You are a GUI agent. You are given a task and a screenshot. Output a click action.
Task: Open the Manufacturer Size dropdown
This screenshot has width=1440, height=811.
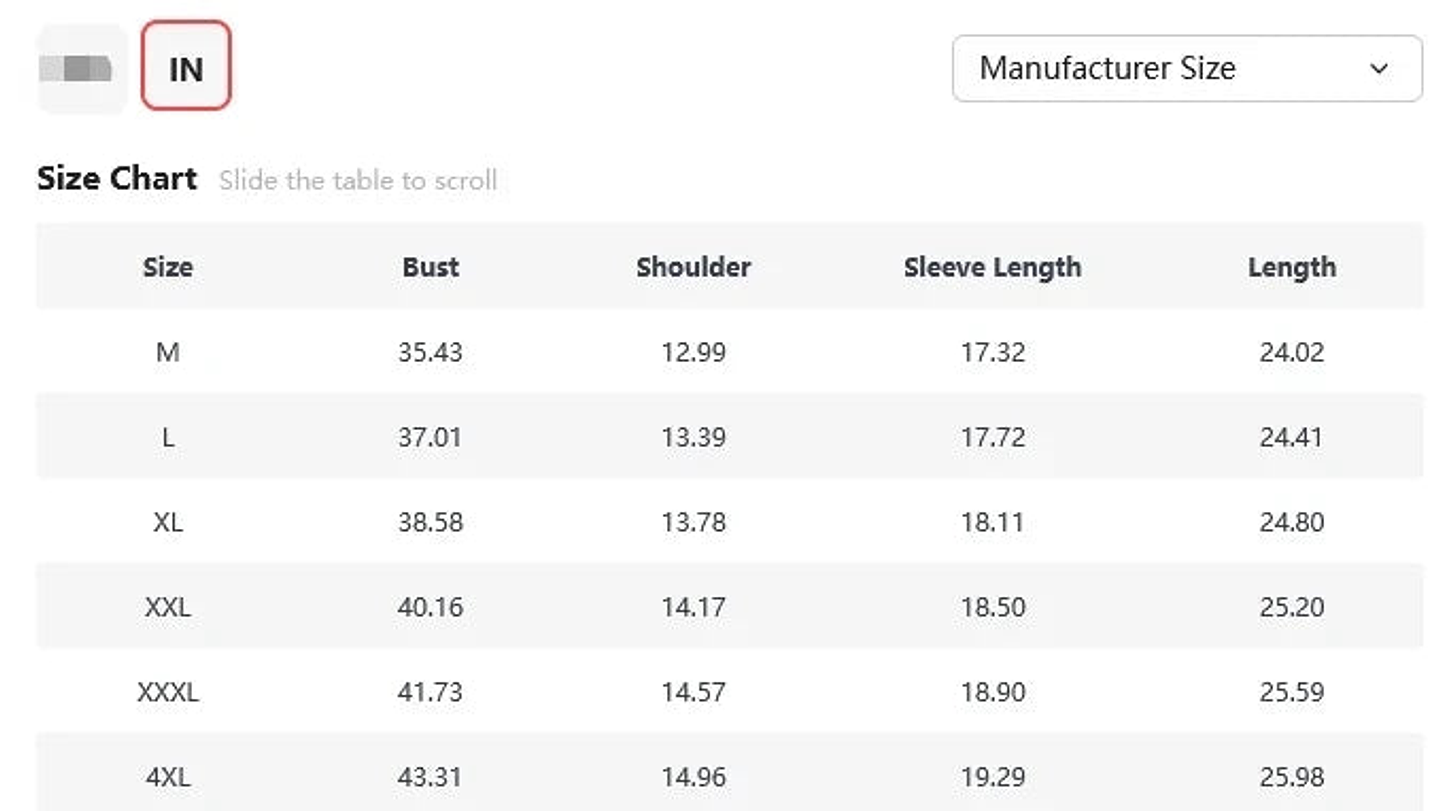pos(1186,69)
